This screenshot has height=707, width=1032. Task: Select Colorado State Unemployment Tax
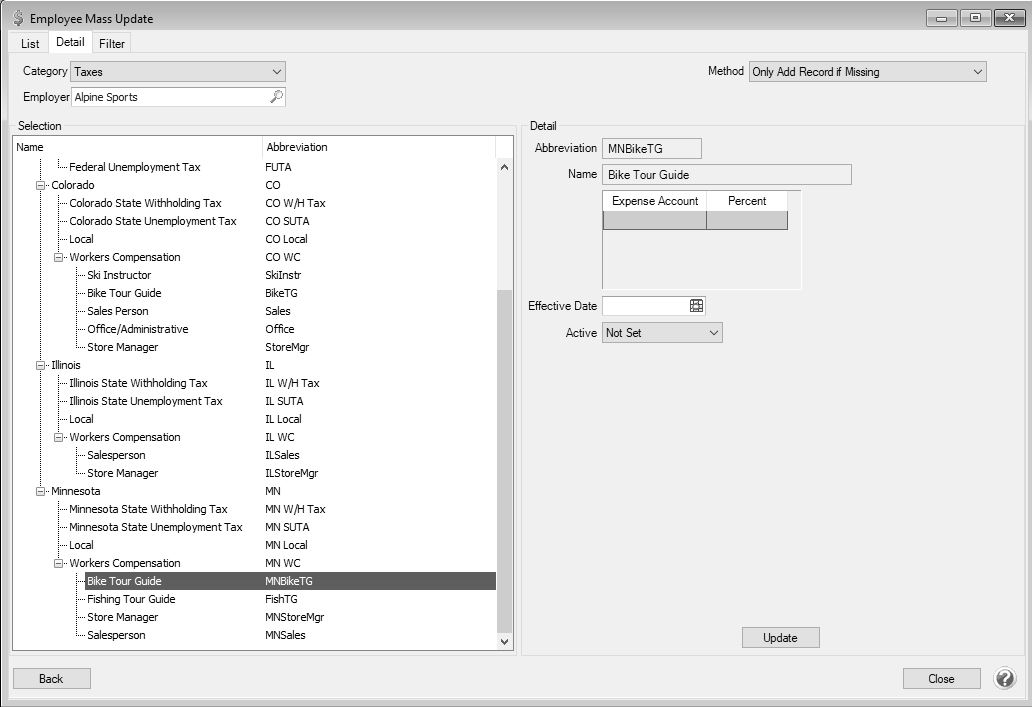(x=153, y=221)
